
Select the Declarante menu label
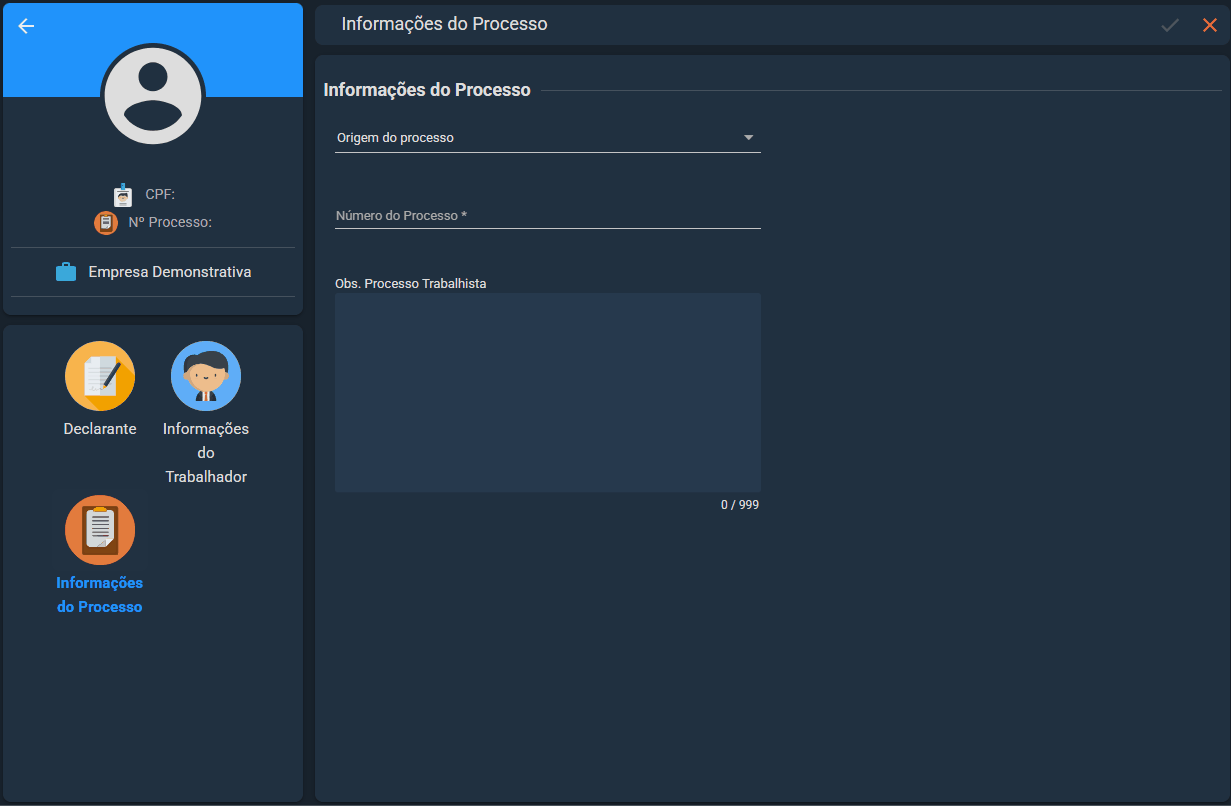coord(100,429)
